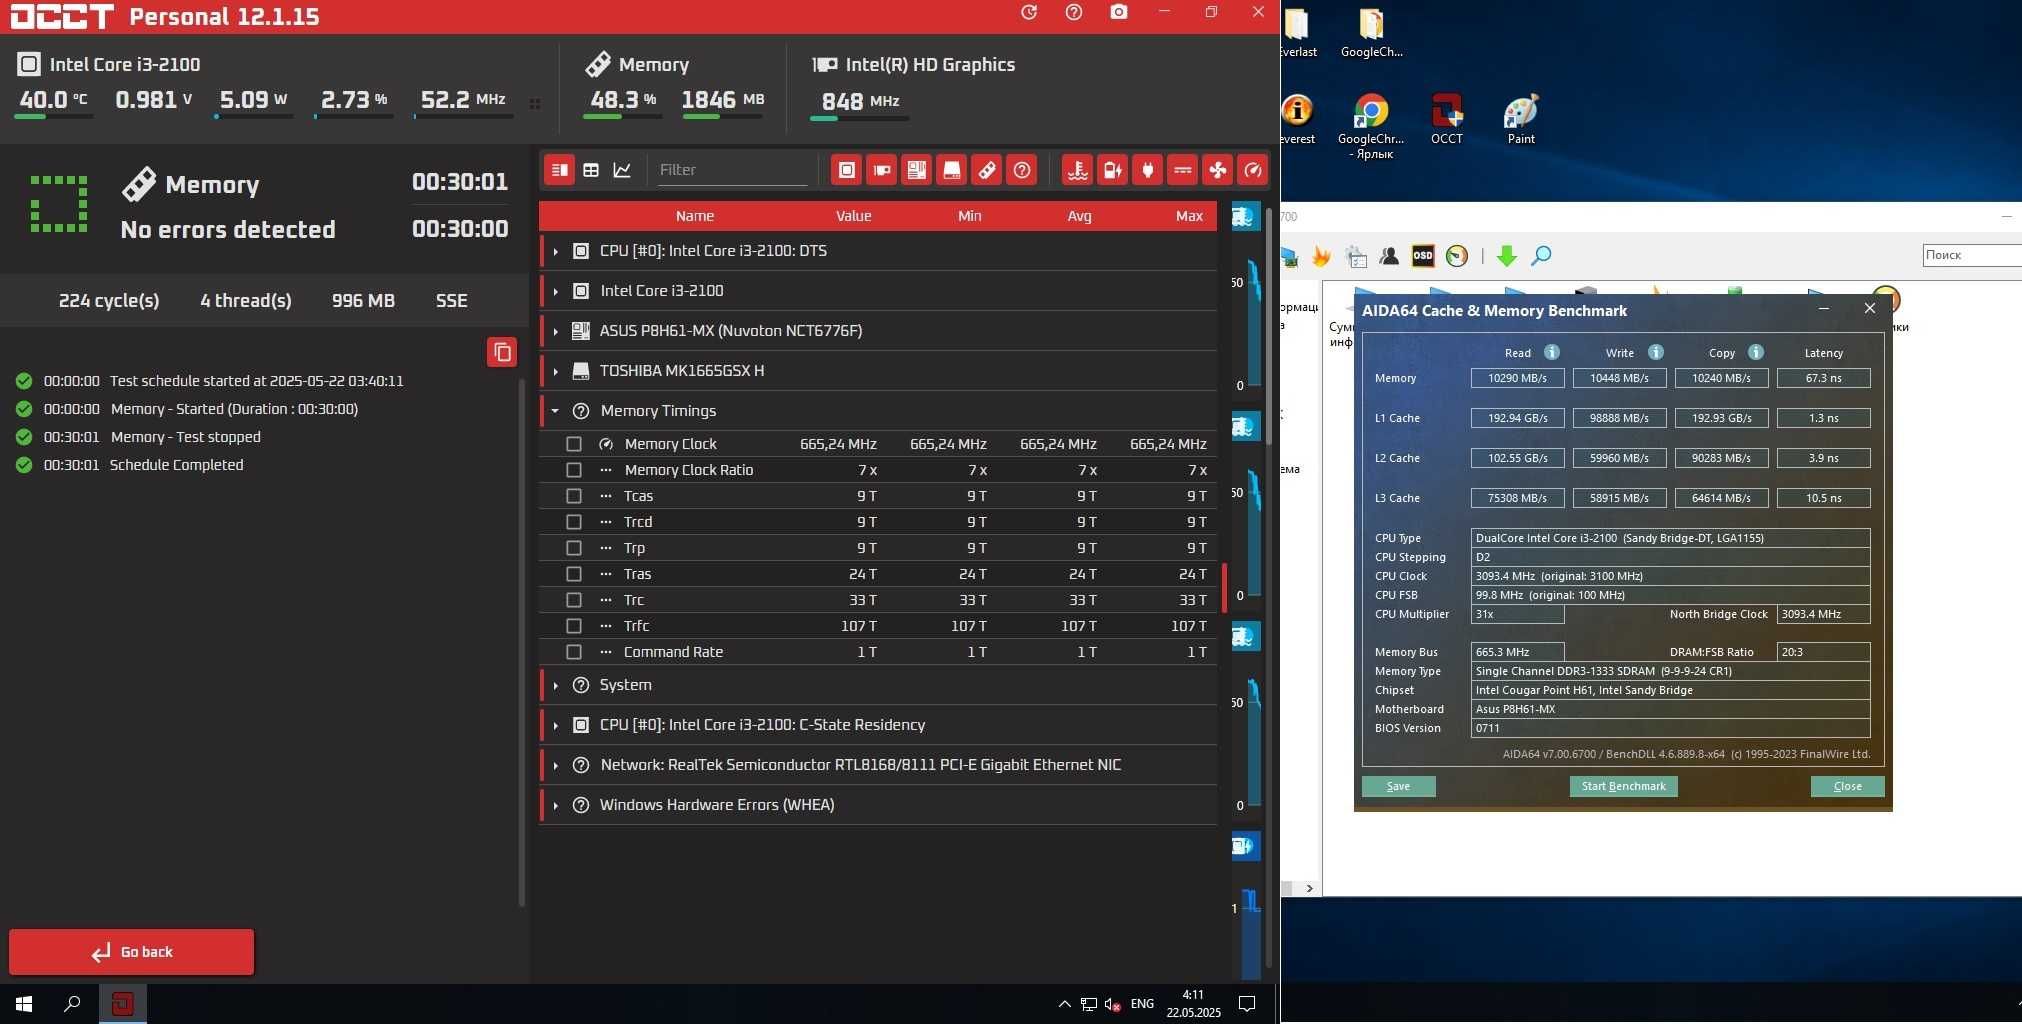Sort sensor table by Name column
The width and height of the screenshot is (2022, 1024).
click(x=694, y=216)
